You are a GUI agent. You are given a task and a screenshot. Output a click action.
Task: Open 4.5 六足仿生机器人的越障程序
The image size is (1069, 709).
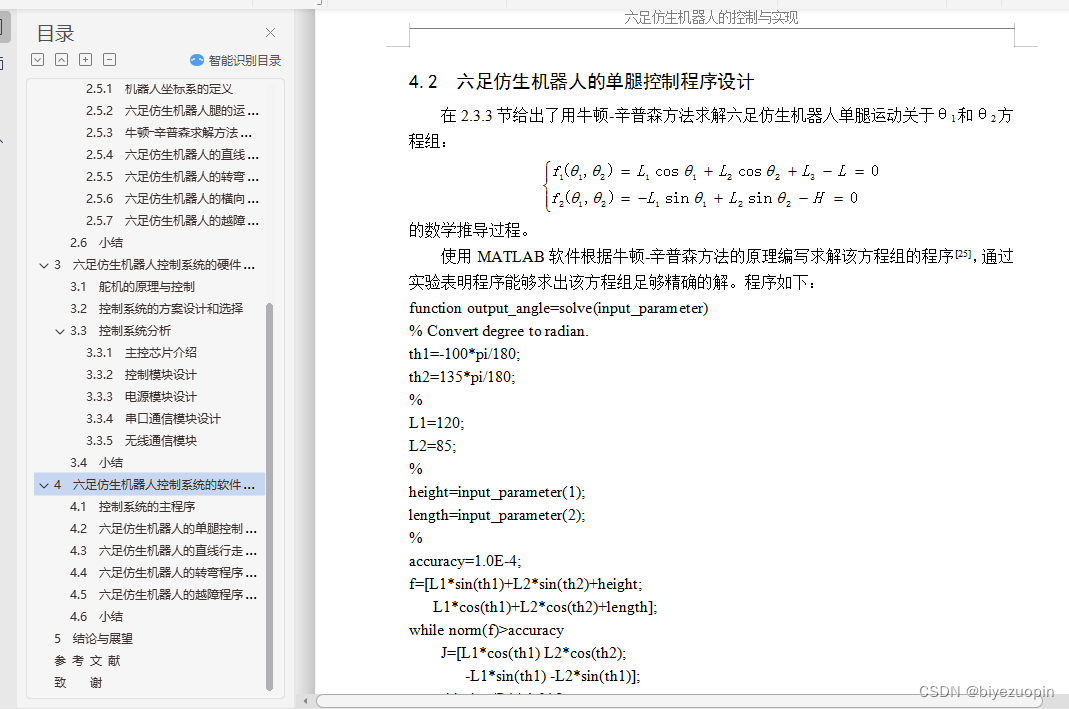163,594
